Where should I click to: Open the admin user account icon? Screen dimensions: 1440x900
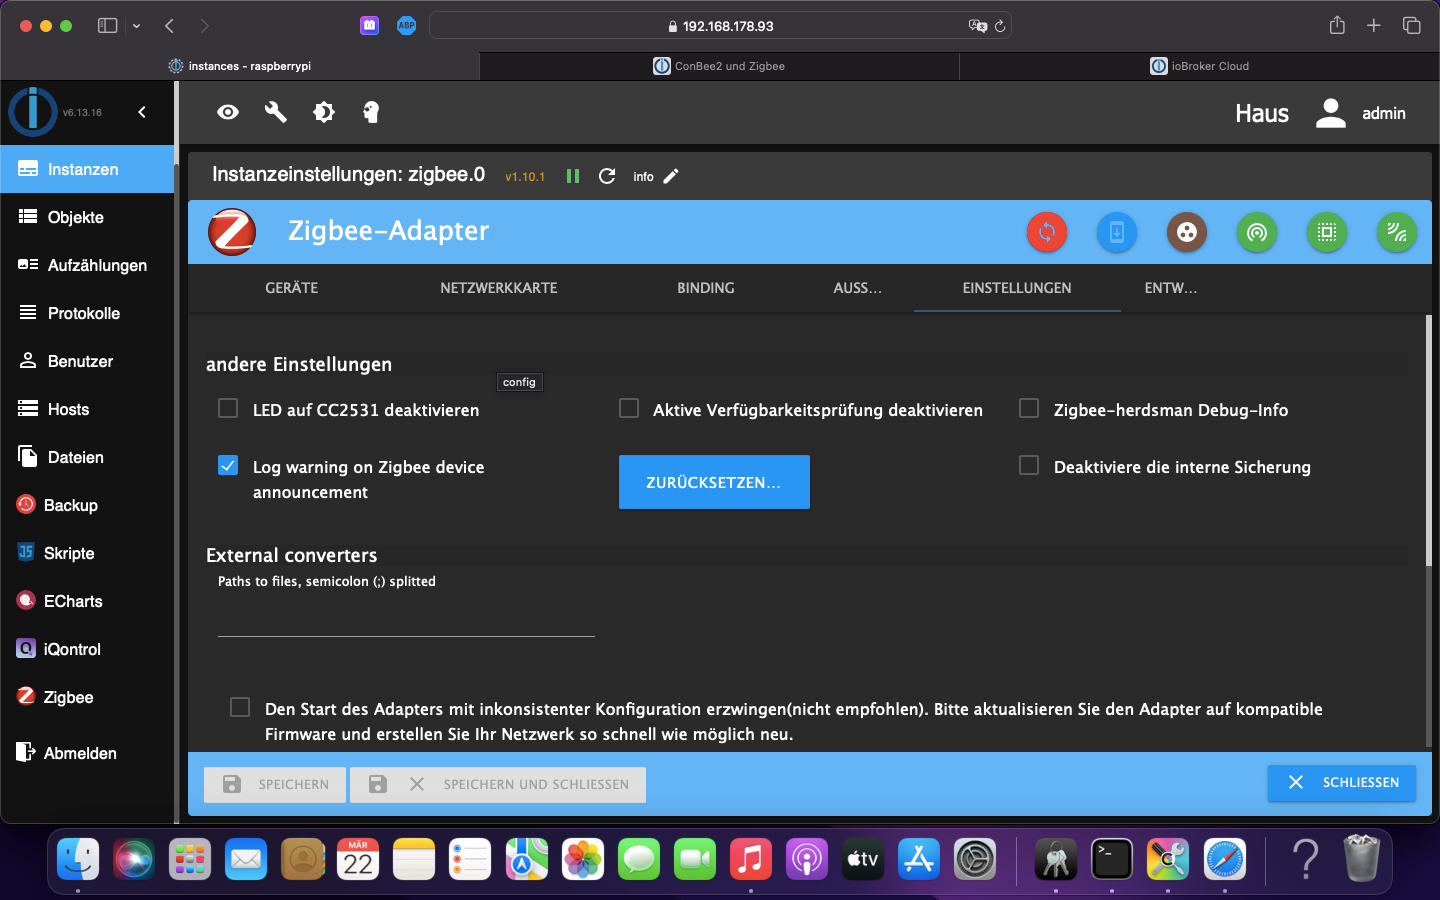(1331, 113)
